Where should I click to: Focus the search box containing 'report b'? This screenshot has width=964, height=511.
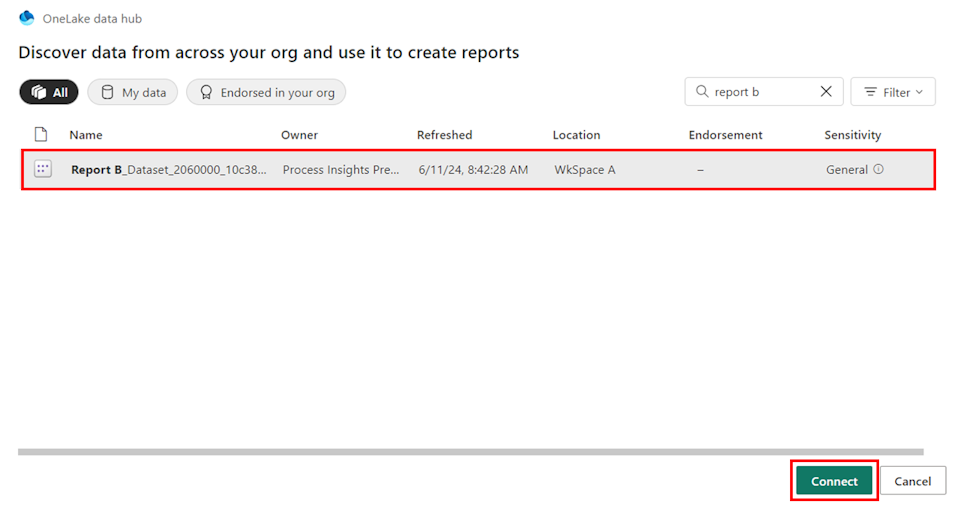tap(764, 92)
